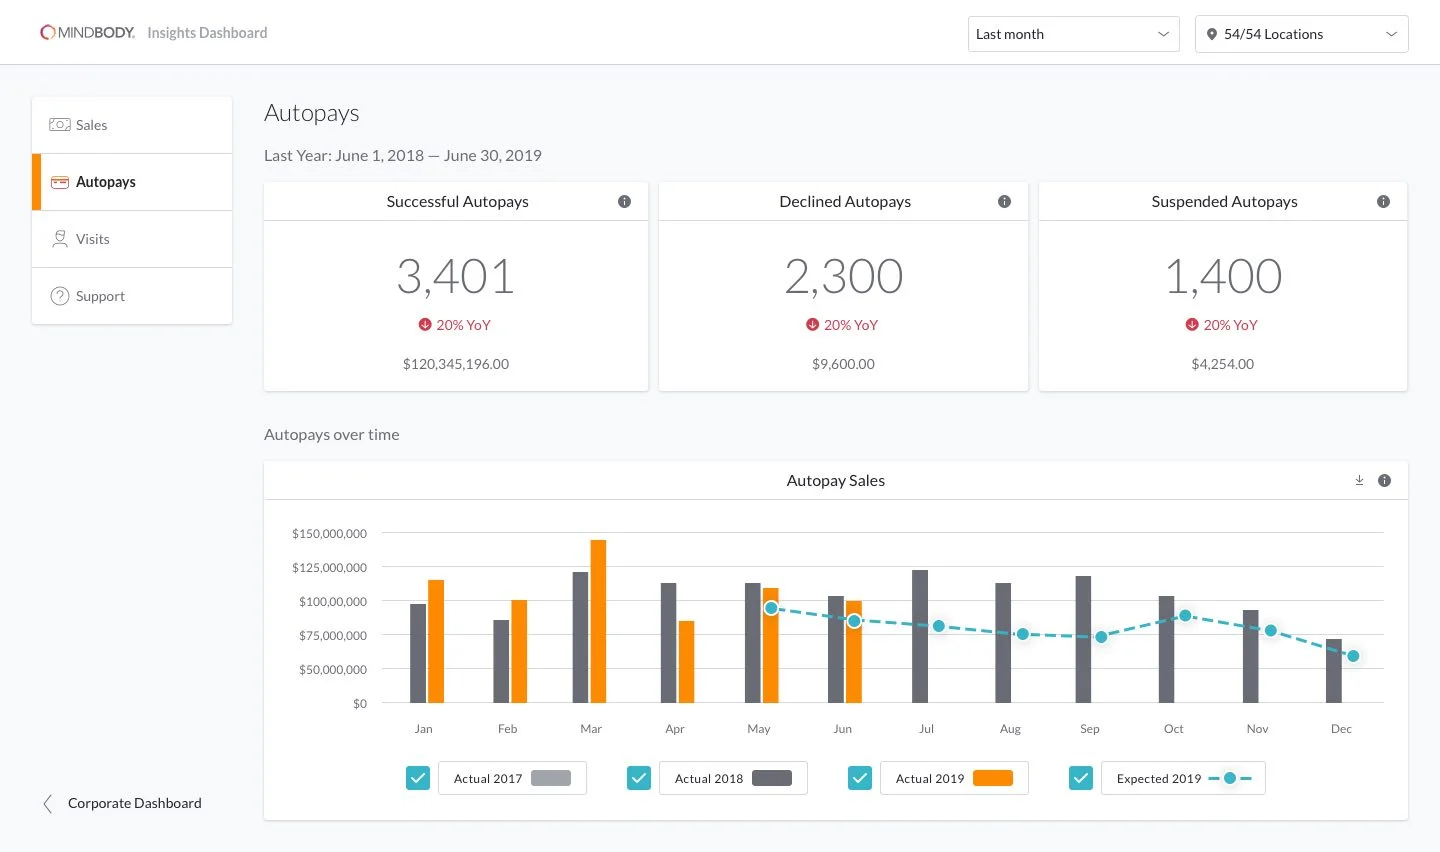Click down-arrow YoY icon under 2,300
The width and height of the screenshot is (1440, 852).
click(813, 325)
